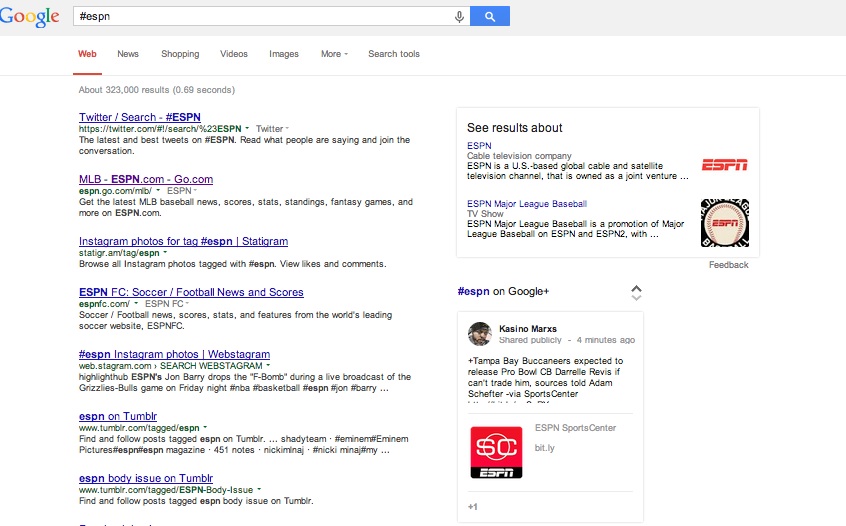Open ESPN source dropdown after espn.go.com
This screenshot has height=526, width=846.
coord(182,190)
